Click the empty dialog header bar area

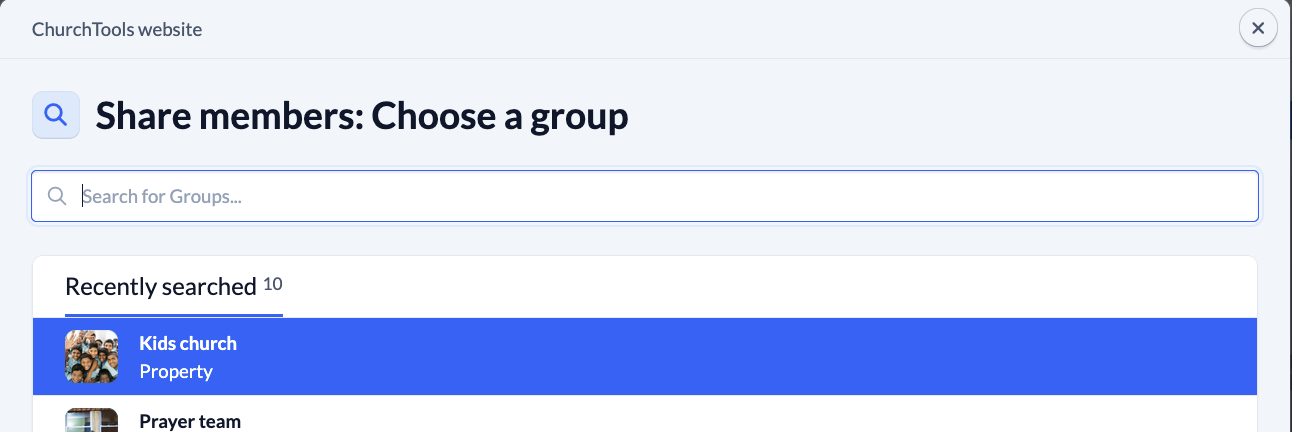[x=700, y=29]
